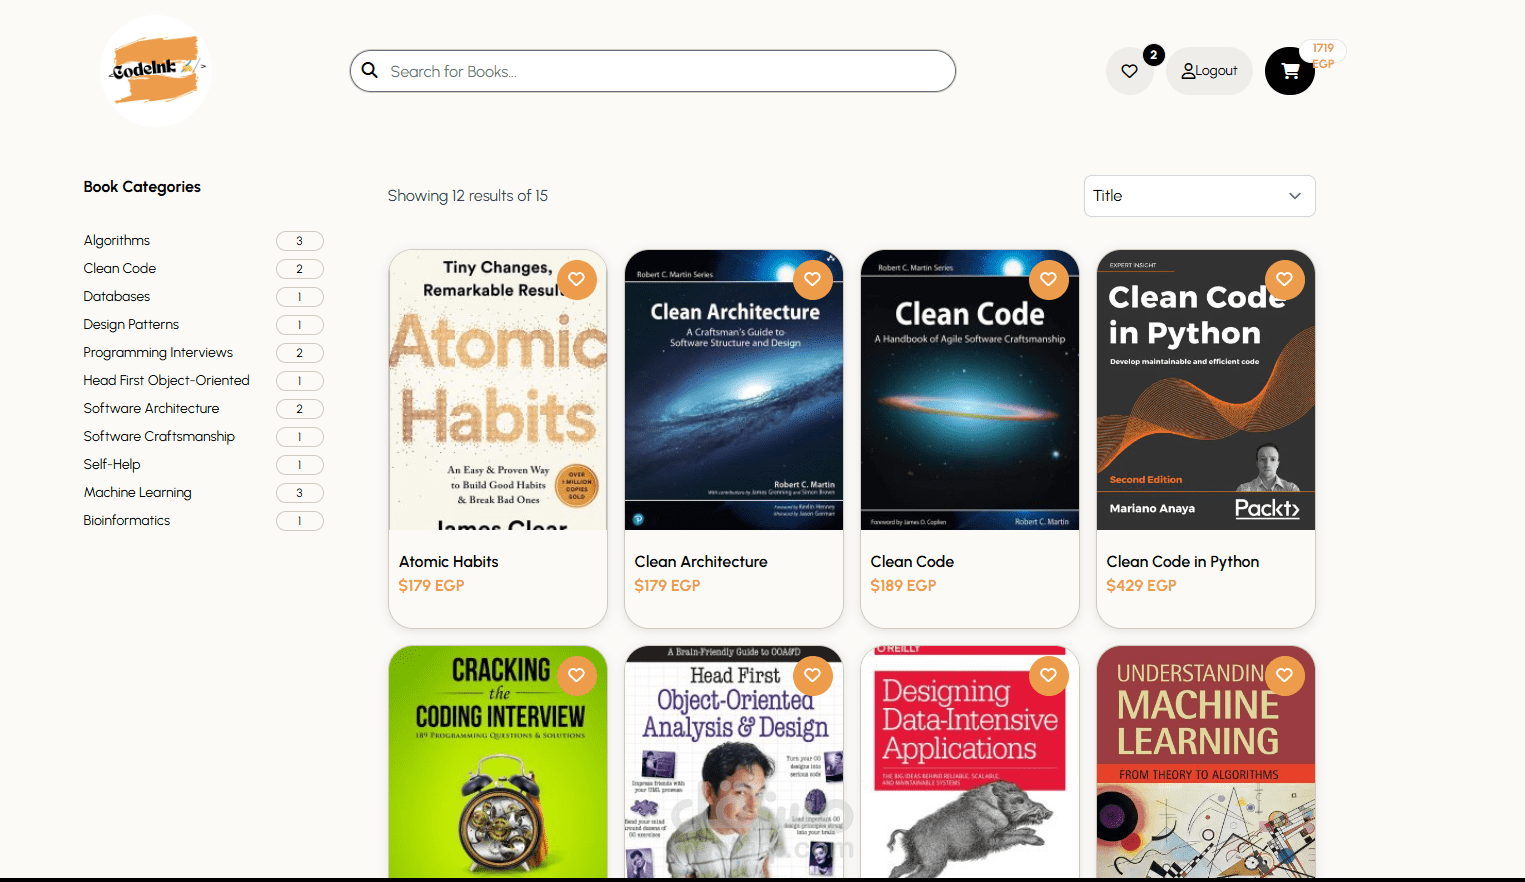Click the sort dropdown chevron arrow
The width and height of the screenshot is (1525, 882).
(x=1295, y=196)
